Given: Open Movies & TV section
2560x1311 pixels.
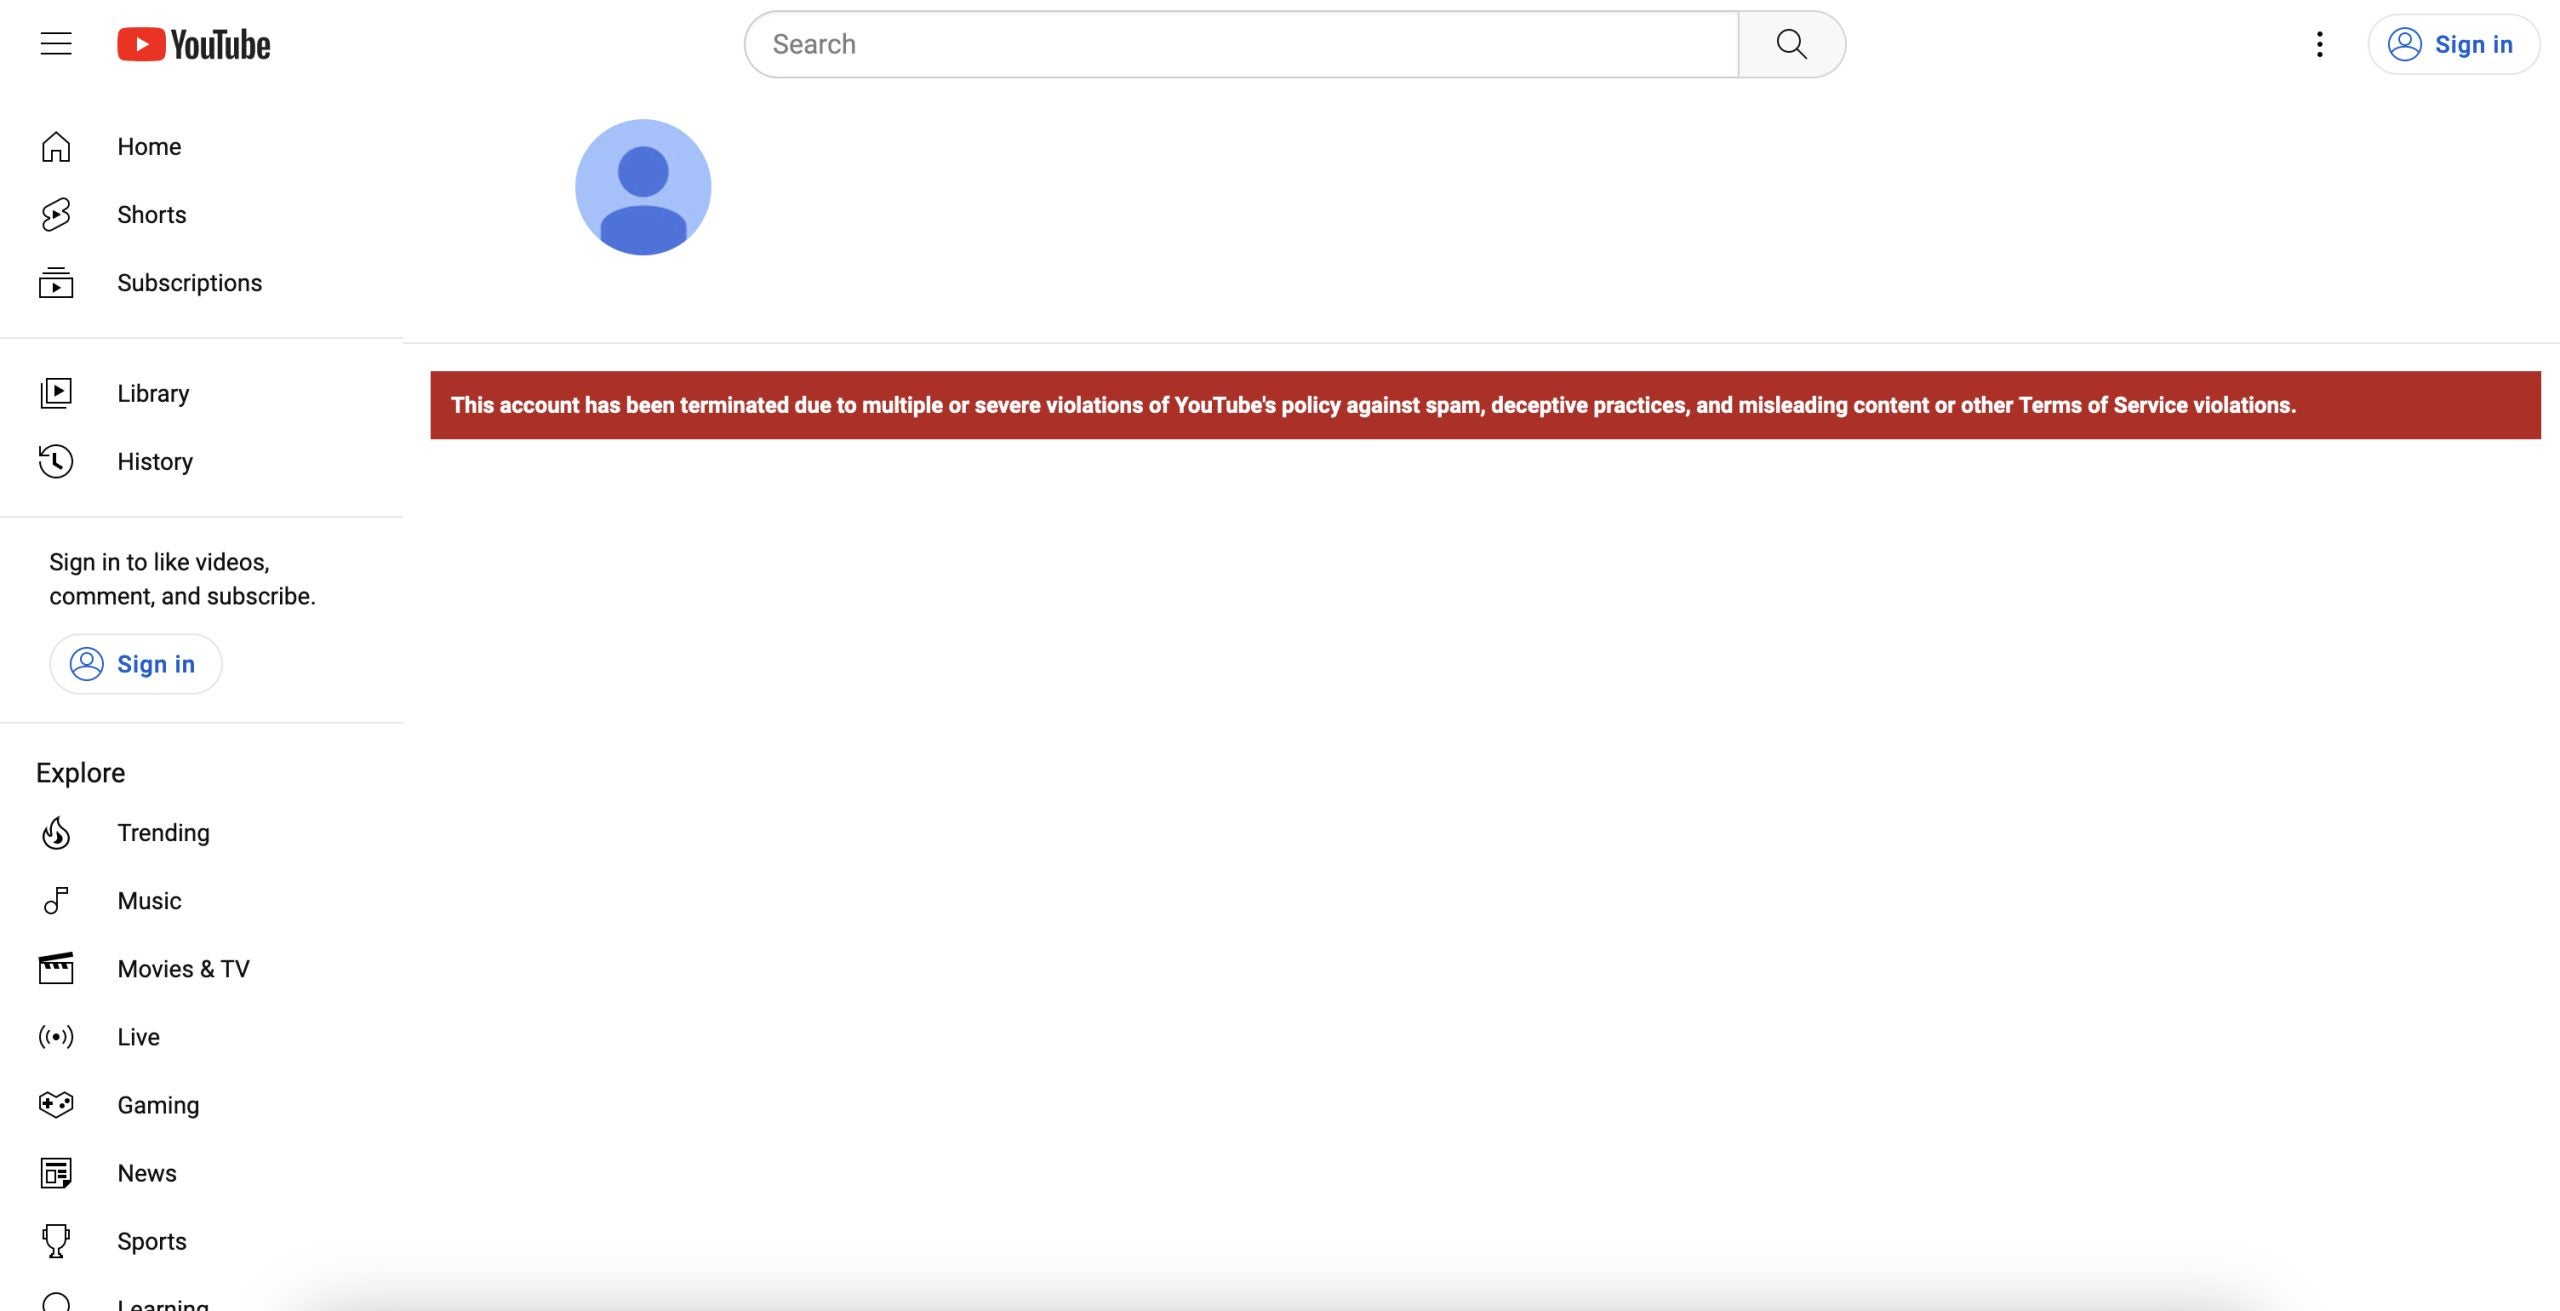Looking at the screenshot, I should click(182, 969).
